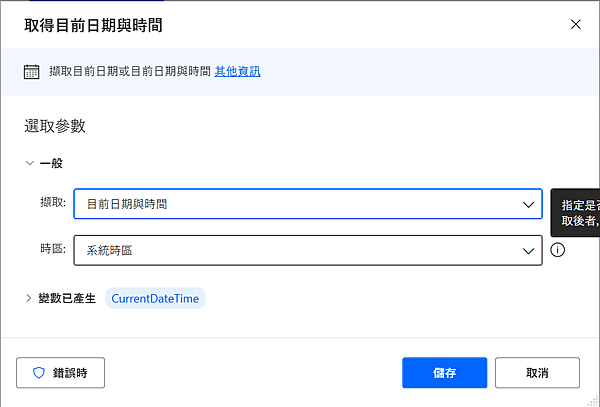Collapse the 一般 section chevron
Viewport: 600px width, 407px height.
30,162
